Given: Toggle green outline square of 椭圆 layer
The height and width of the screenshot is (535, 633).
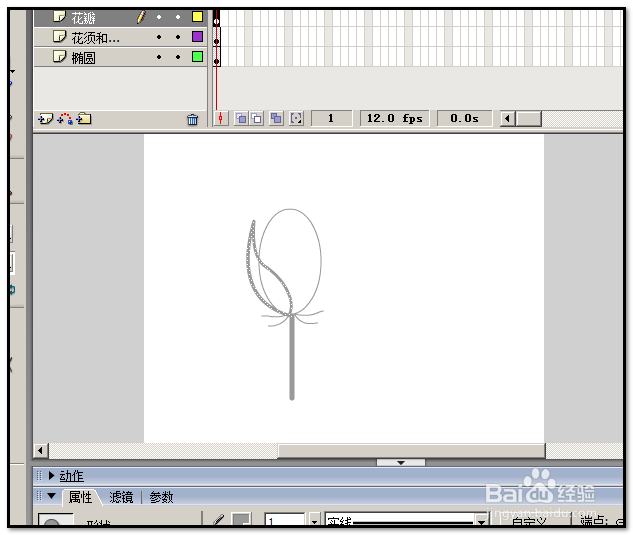Looking at the screenshot, I should [x=197, y=57].
